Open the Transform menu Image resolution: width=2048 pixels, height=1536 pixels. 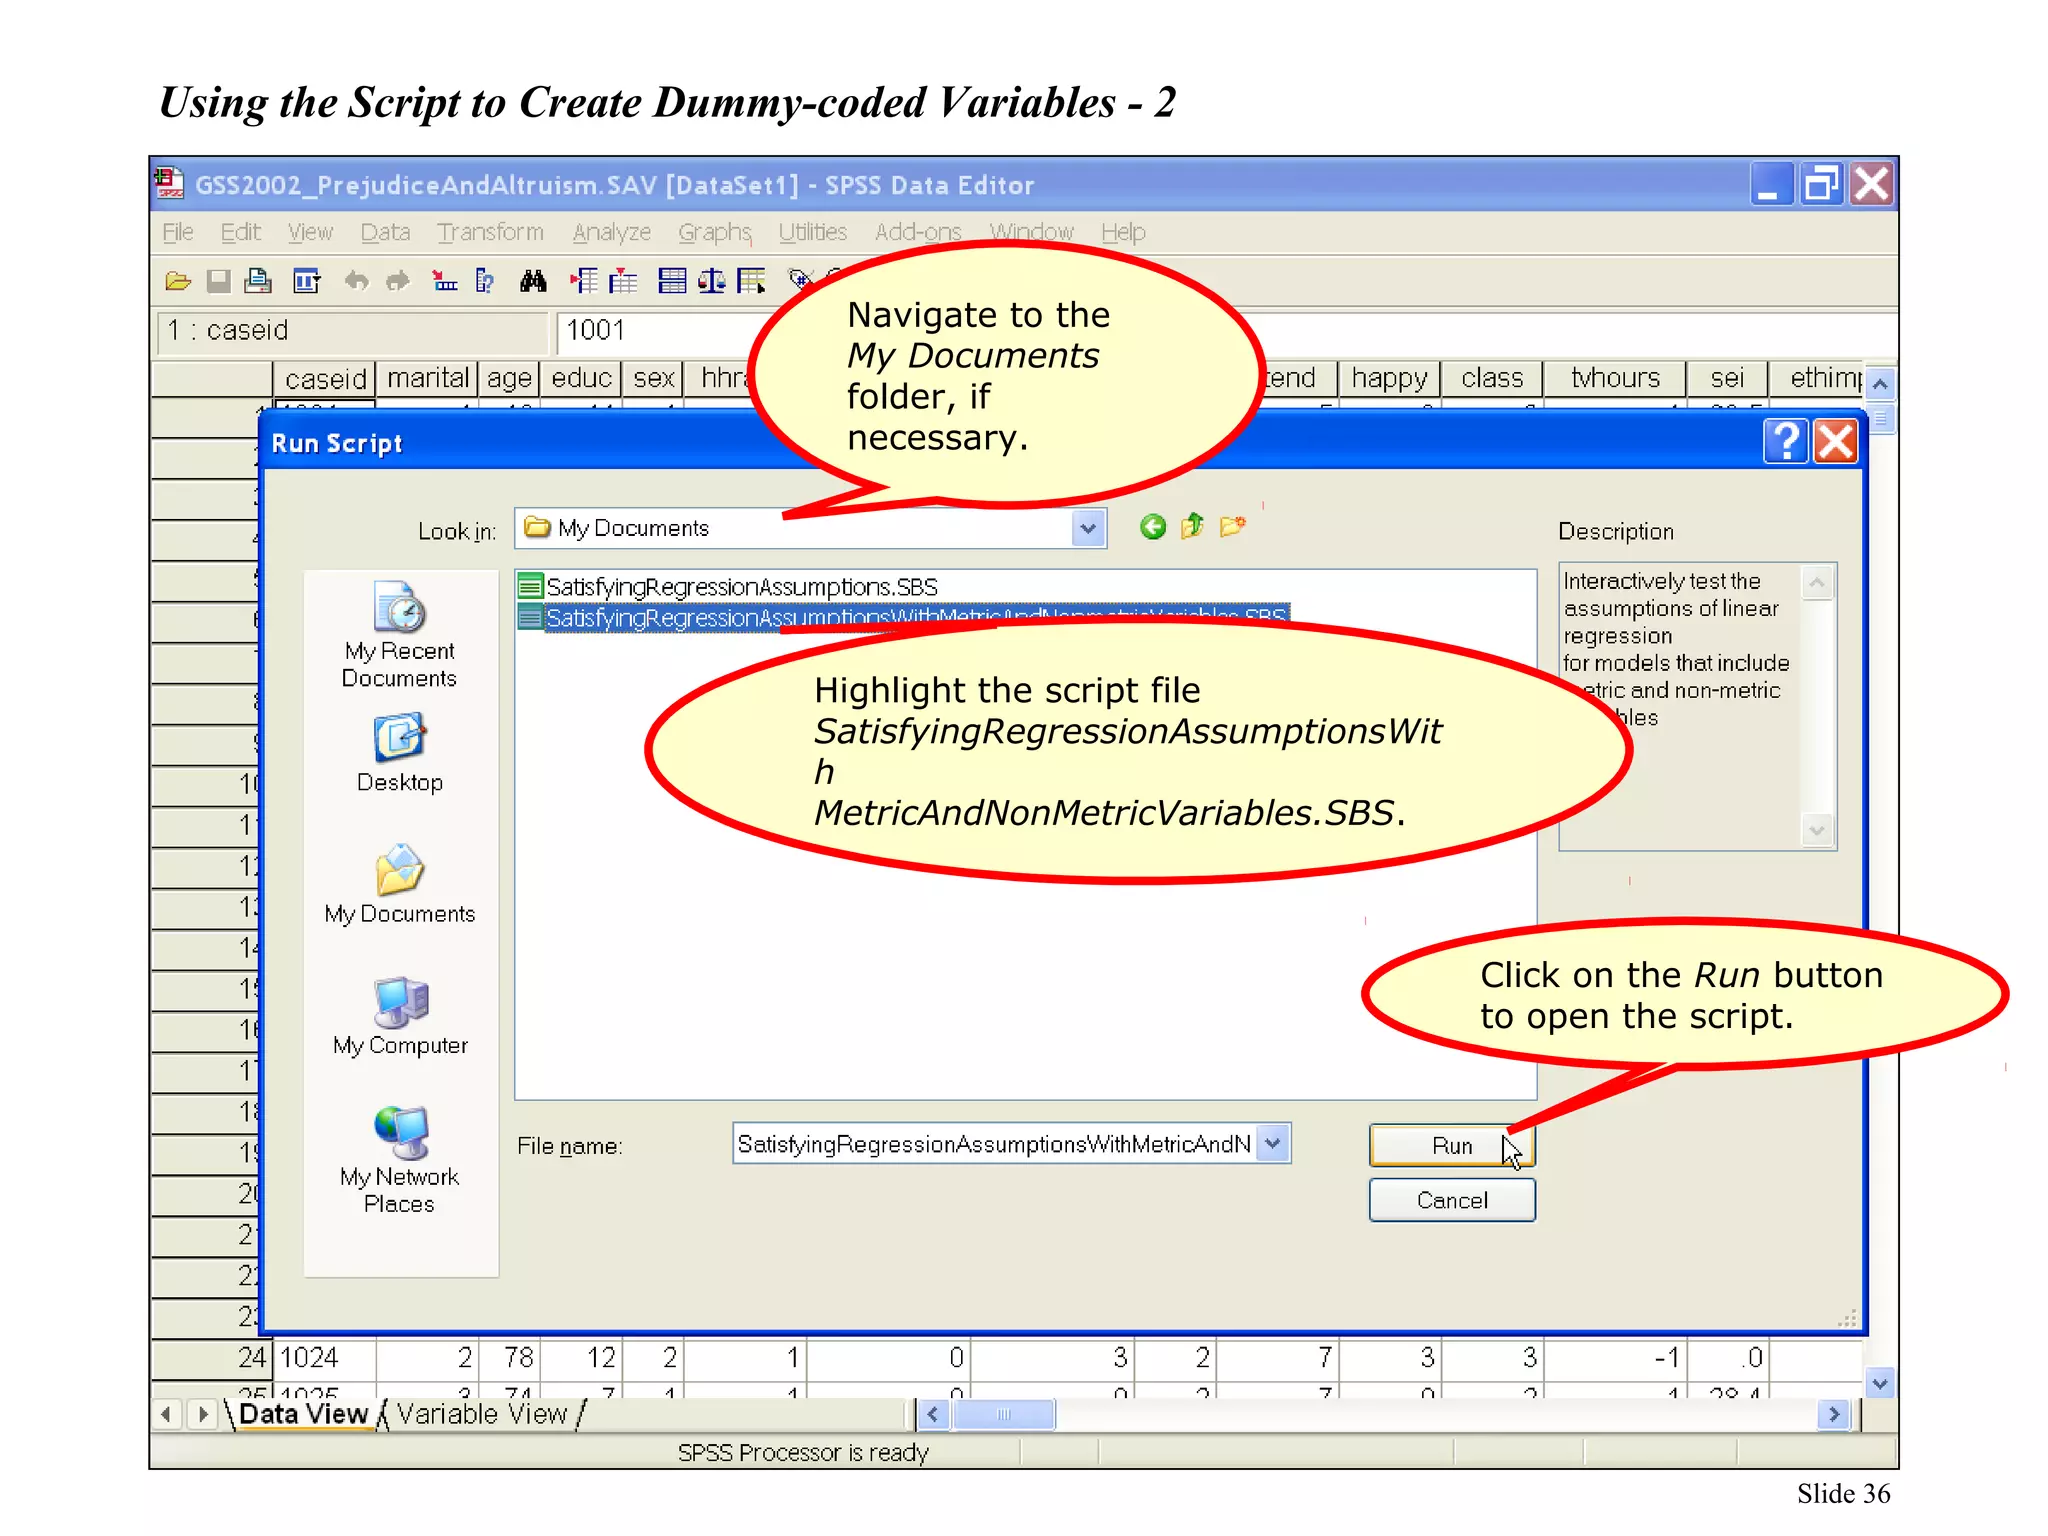pyautogui.click(x=490, y=232)
